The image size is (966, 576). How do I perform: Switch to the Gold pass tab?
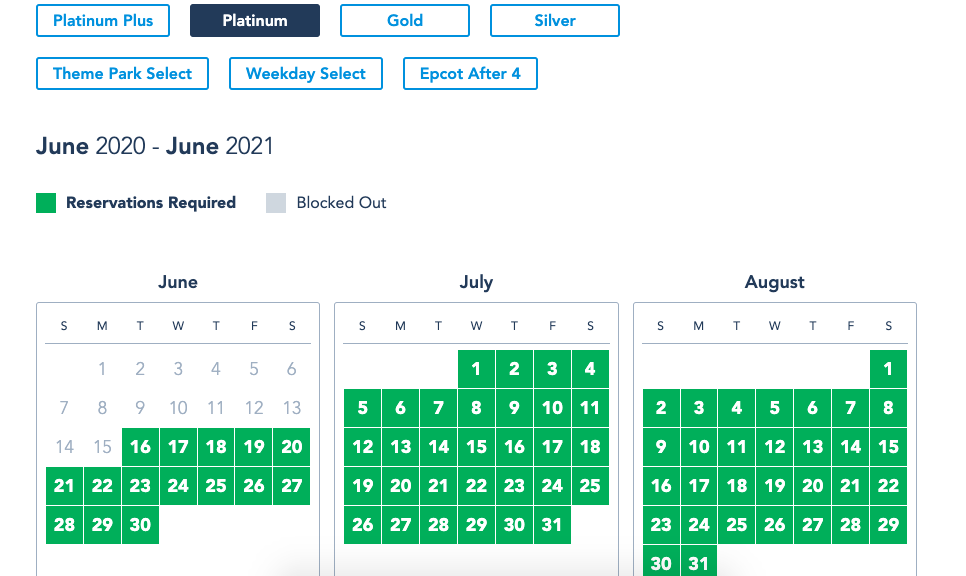point(405,20)
